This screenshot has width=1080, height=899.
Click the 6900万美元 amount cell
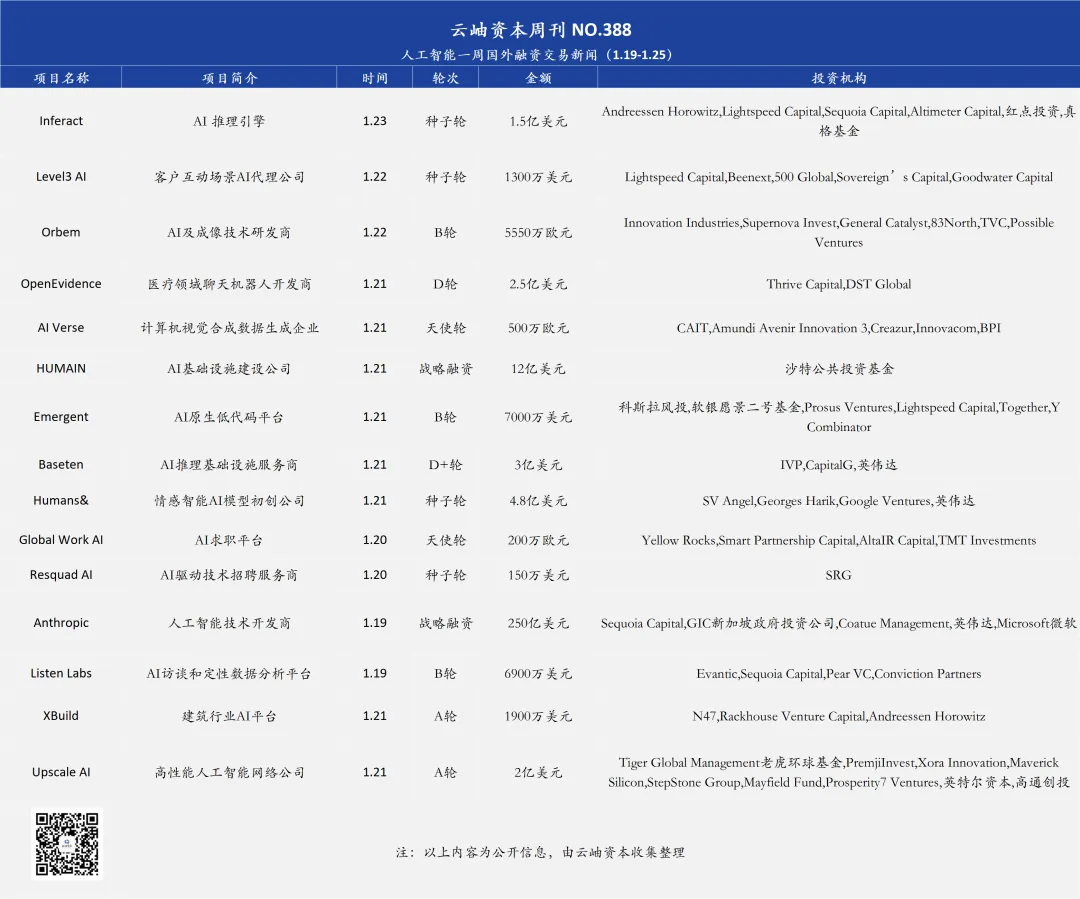538,674
